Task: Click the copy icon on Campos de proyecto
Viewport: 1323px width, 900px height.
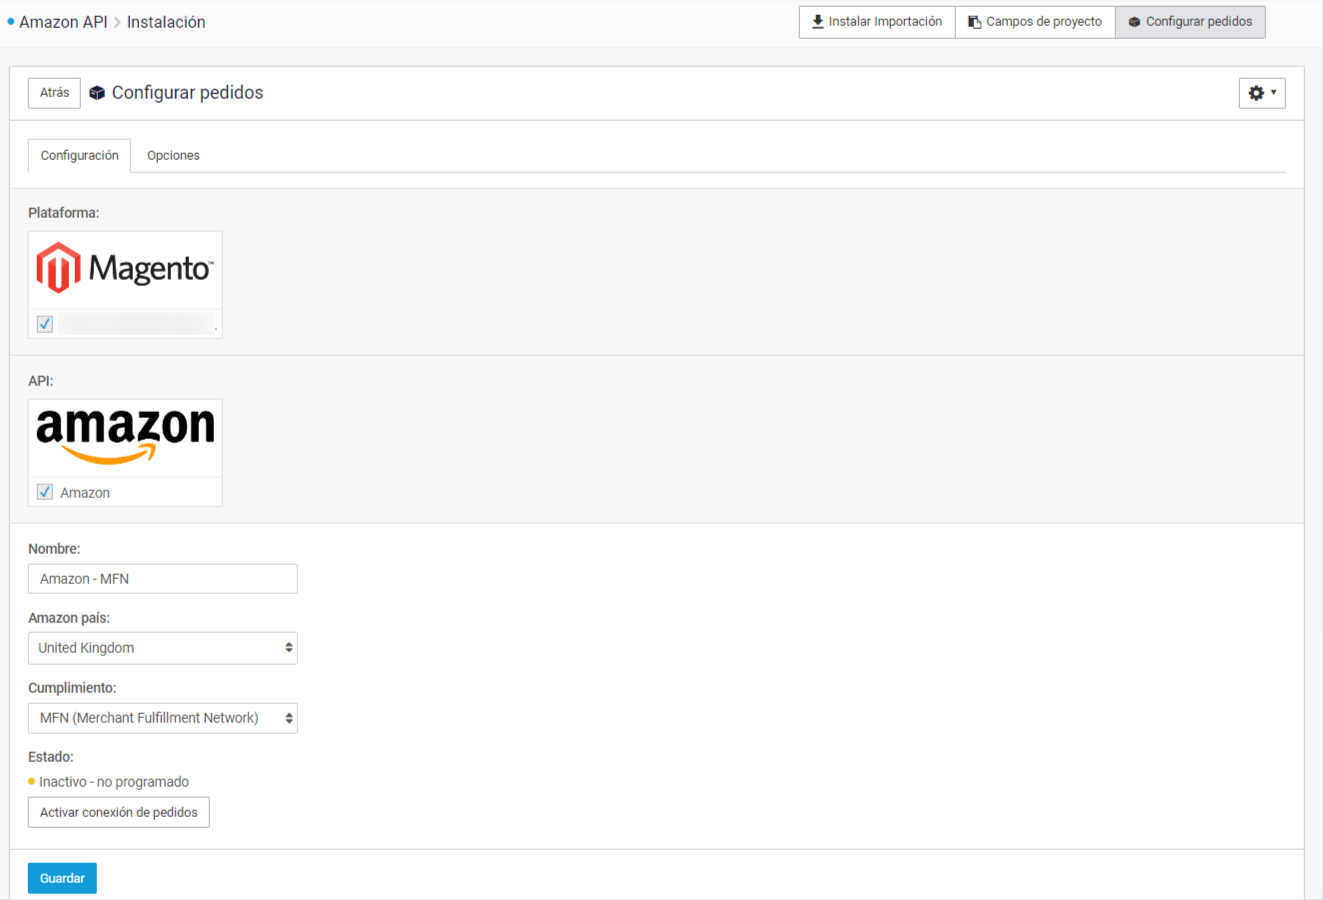Action: click(974, 22)
